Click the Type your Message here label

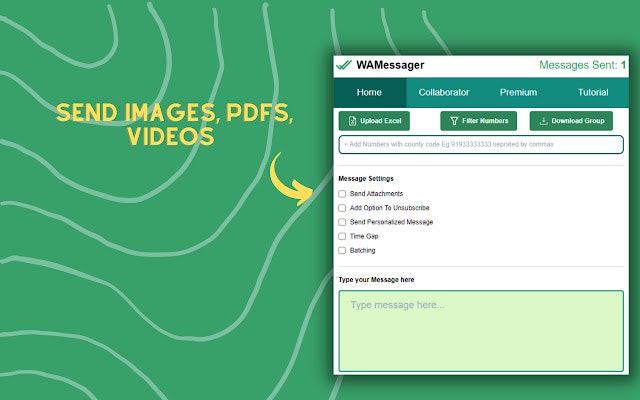click(376, 280)
